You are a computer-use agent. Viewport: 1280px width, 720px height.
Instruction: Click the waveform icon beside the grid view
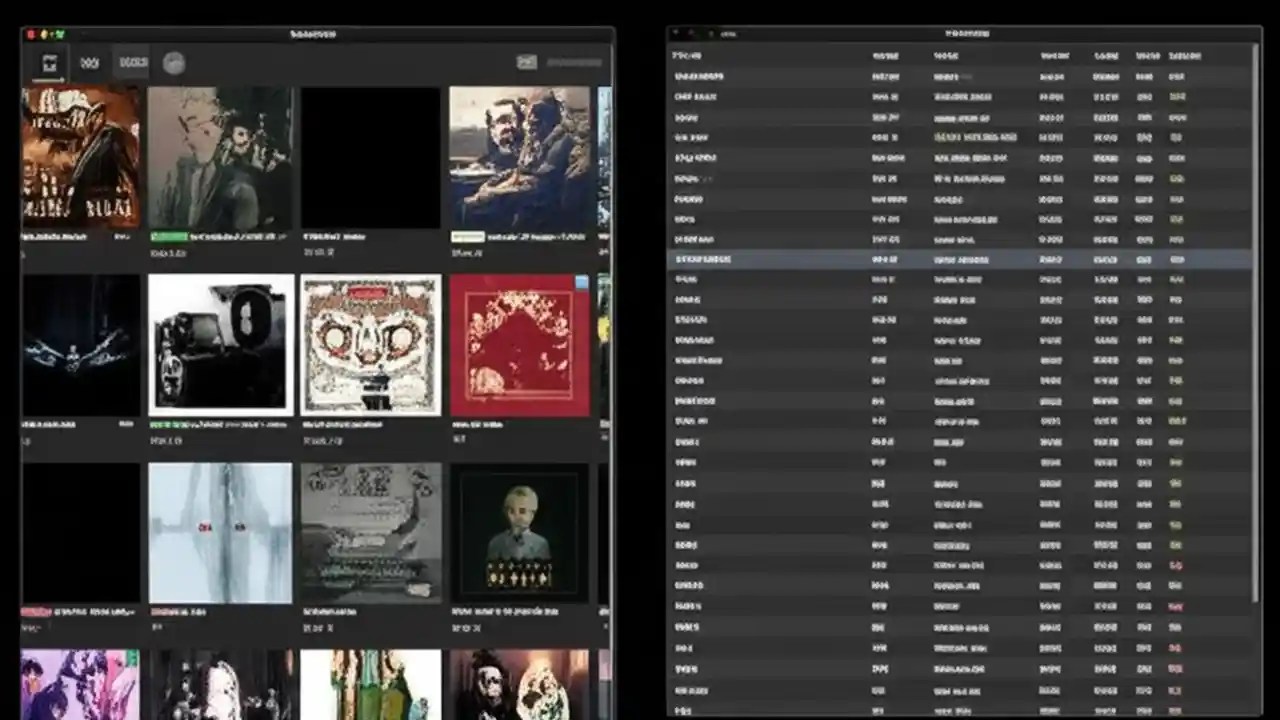pos(89,62)
